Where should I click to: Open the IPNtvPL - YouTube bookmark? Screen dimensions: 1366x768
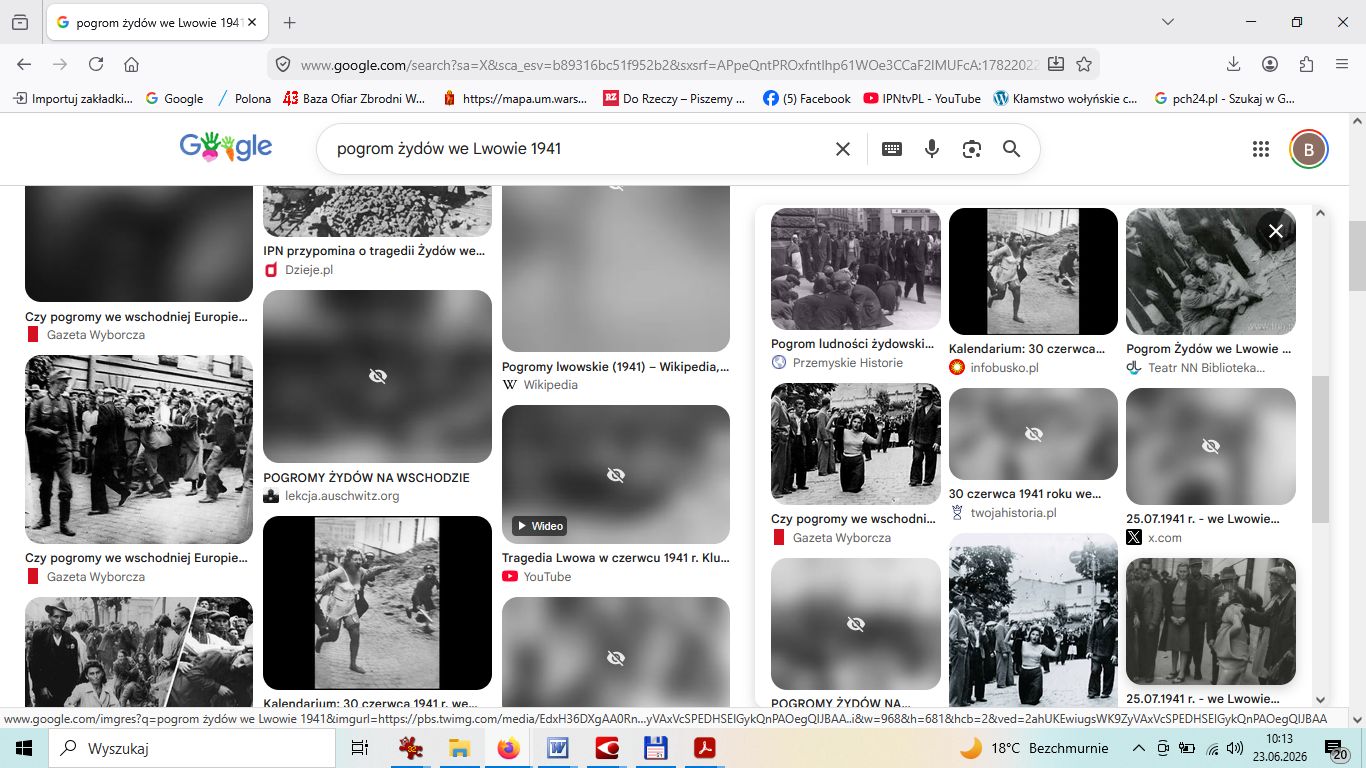[922, 99]
